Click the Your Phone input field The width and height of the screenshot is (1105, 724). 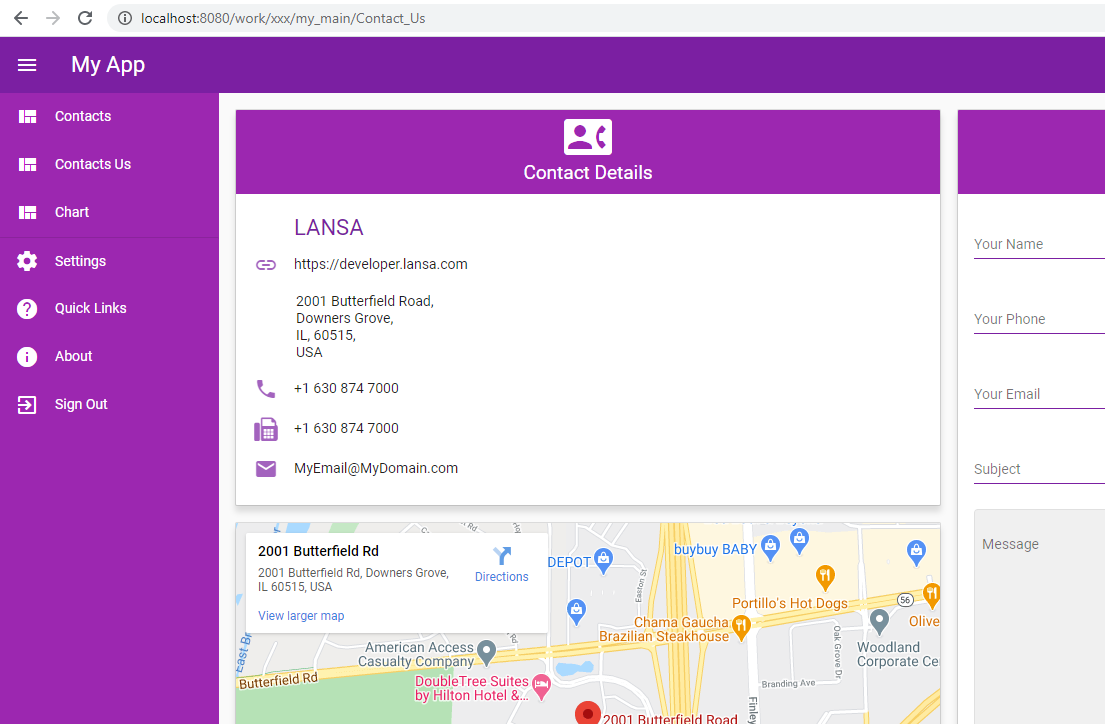(1039, 319)
